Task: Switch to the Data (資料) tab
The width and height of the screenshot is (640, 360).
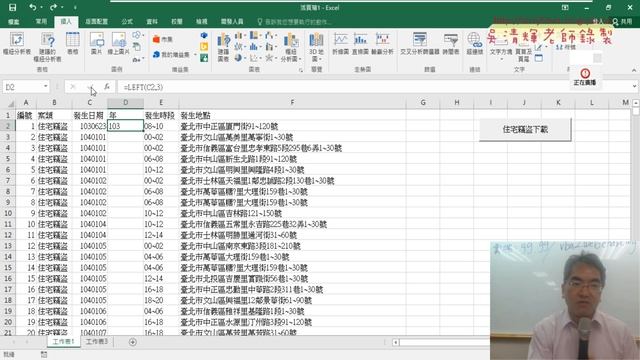Action: pyautogui.click(x=152, y=21)
